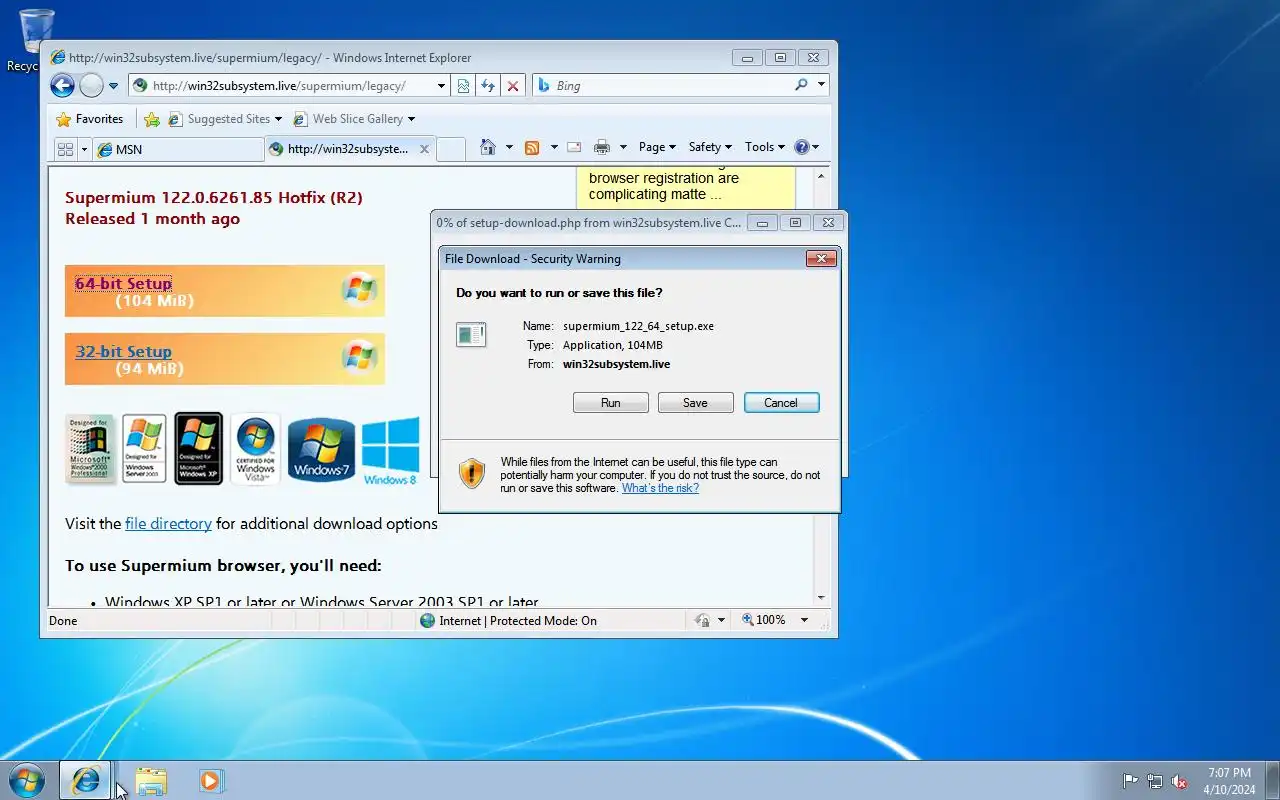
Task: Click the Add to Favorites Bar icon
Action: (x=152, y=119)
